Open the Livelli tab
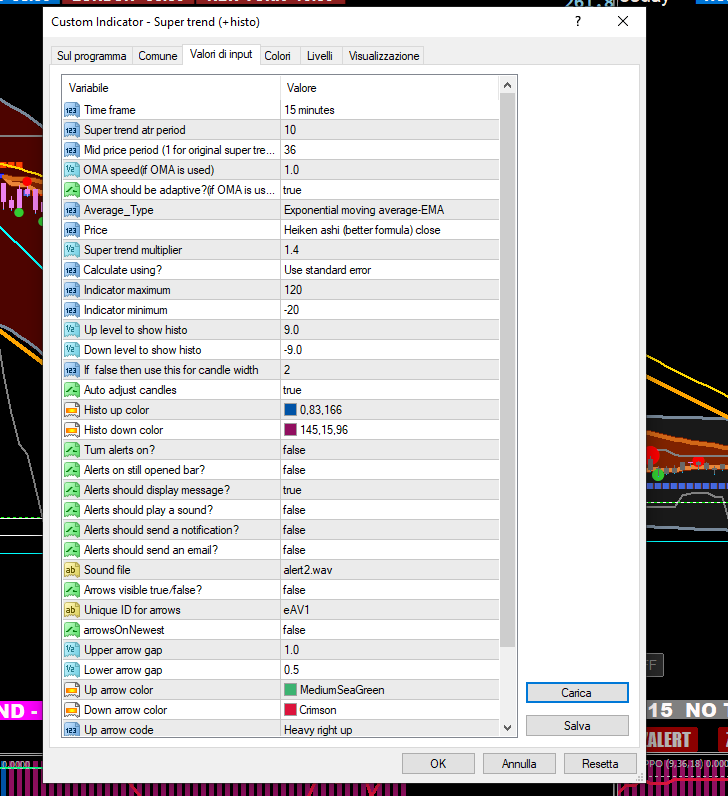 pos(320,56)
